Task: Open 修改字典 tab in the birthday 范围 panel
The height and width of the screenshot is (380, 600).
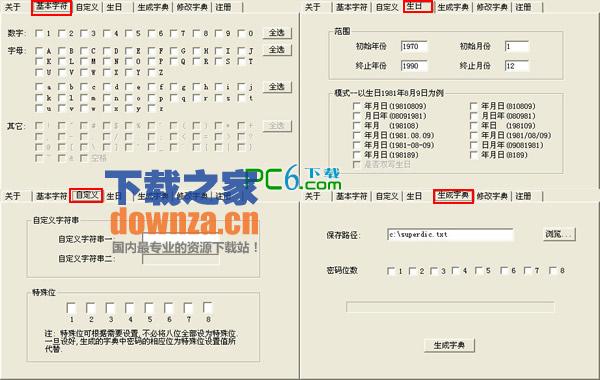Action: pos(492,7)
